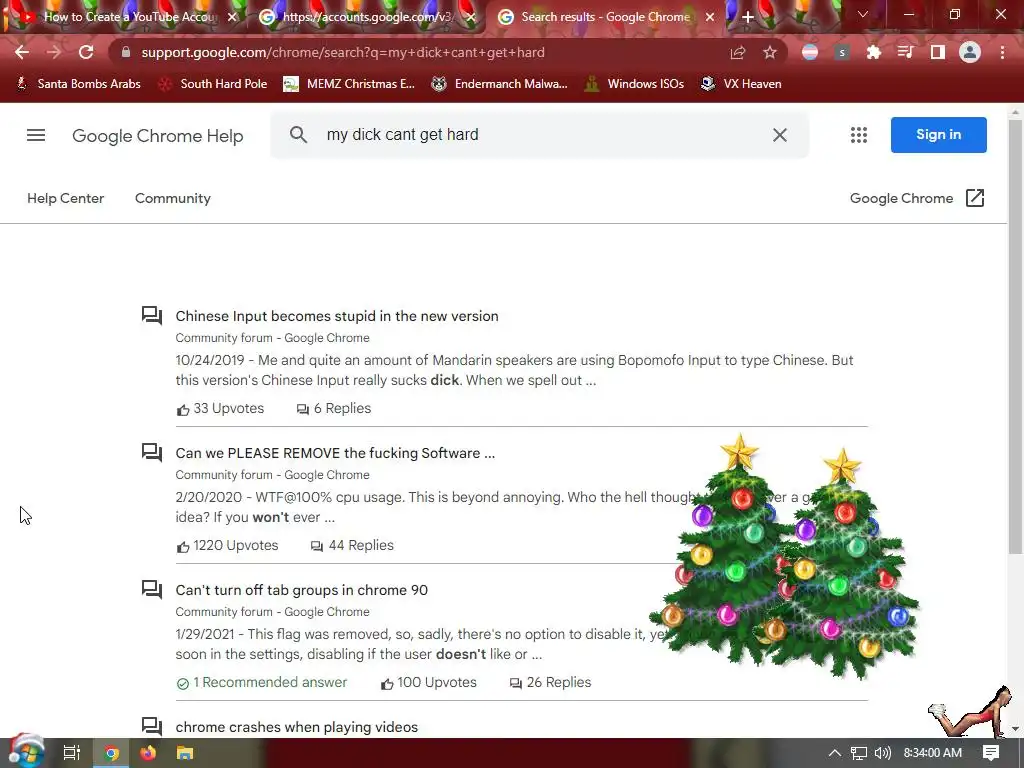The image size is (1024, 768).
Task: Open 'chrome crashes when playing videos' result
Action: (x=296, y=727)
